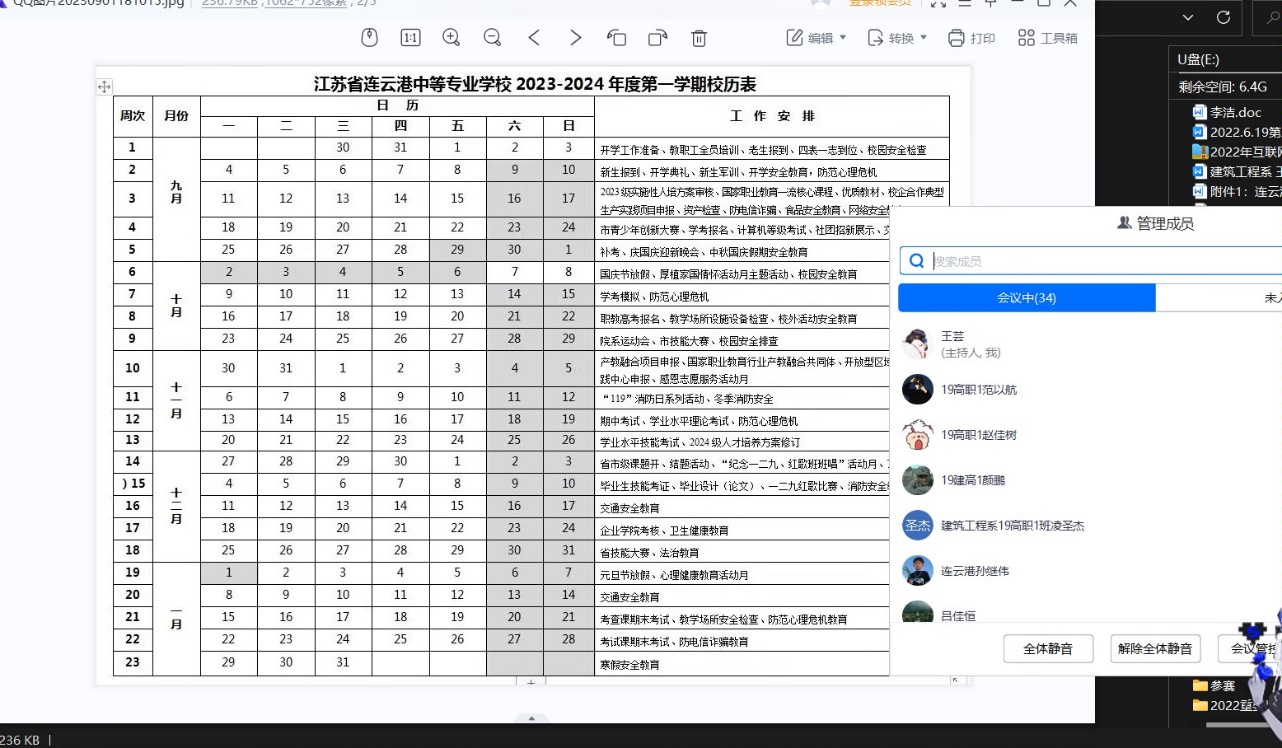Image resolution: width=1282 pixels, height=748 pixels.
Task: Click the U盘(E:) drive header
Action: pos(1198,60)
